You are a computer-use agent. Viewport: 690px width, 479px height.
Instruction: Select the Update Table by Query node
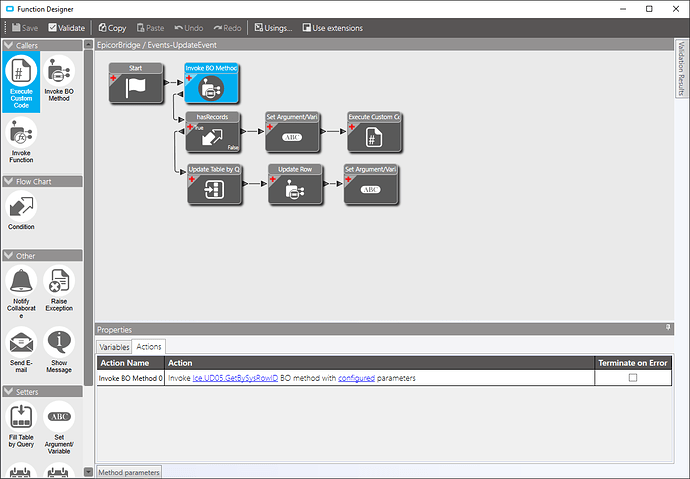[214, 184]
